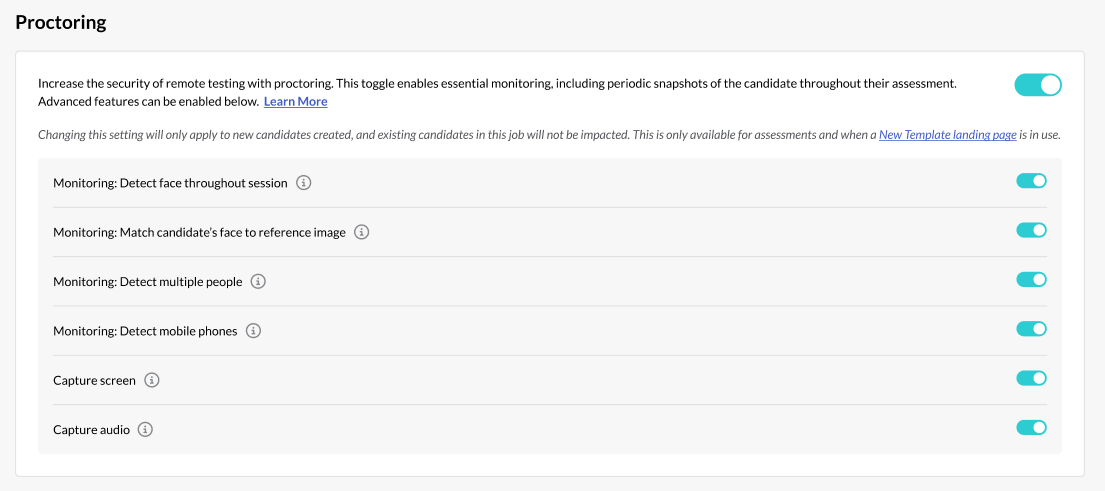Click info icon beside Detect face throughout session

[304, 183]
